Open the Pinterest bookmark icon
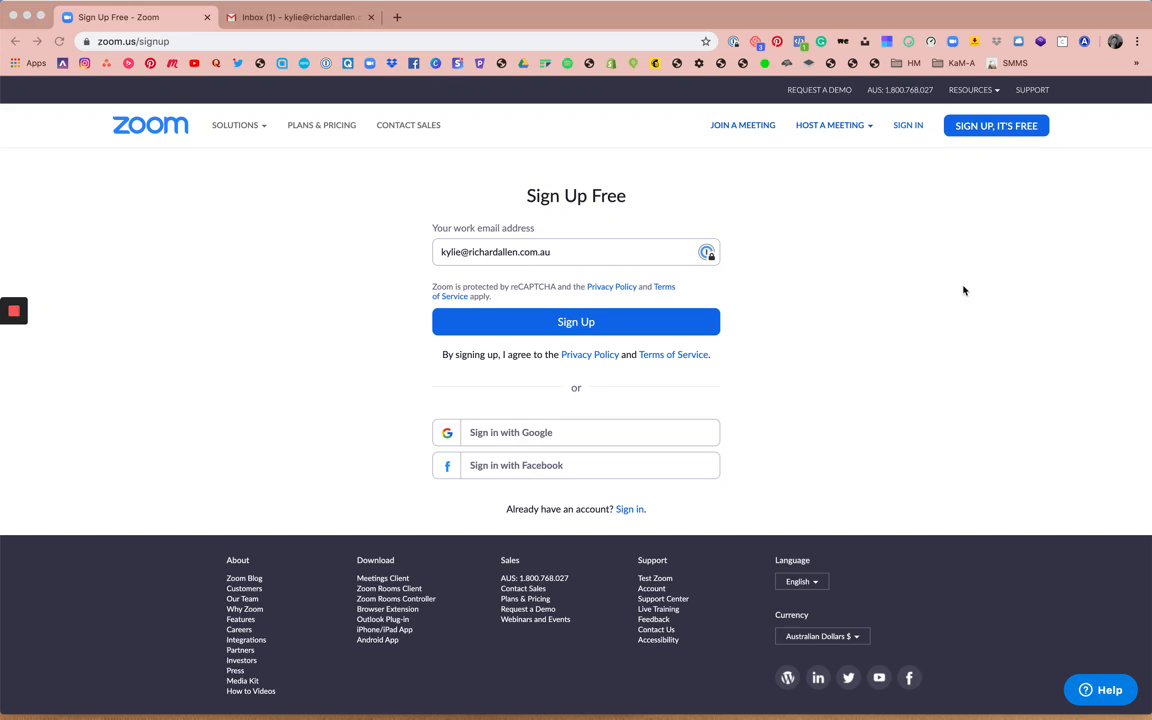 click(150, 63)
